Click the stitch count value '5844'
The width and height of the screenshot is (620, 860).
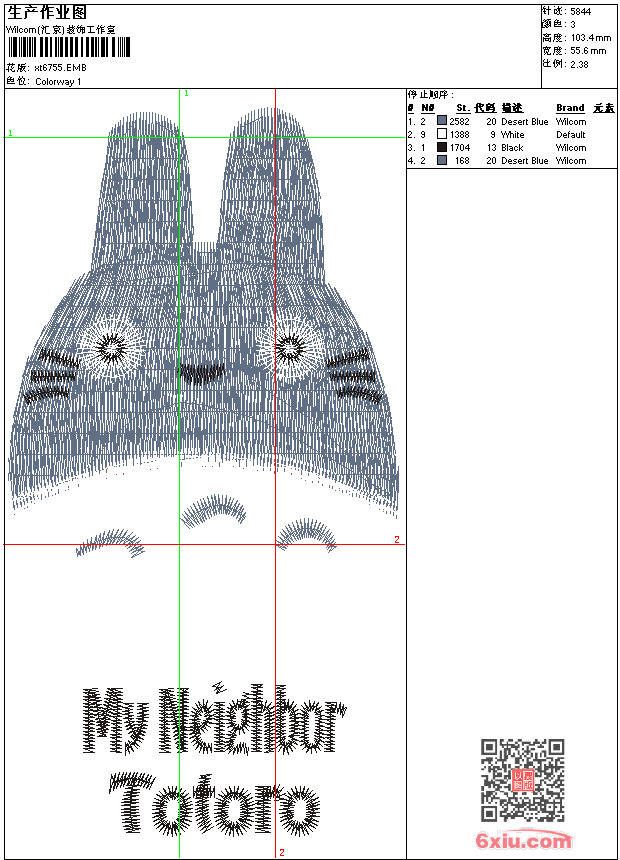(580, 12)
